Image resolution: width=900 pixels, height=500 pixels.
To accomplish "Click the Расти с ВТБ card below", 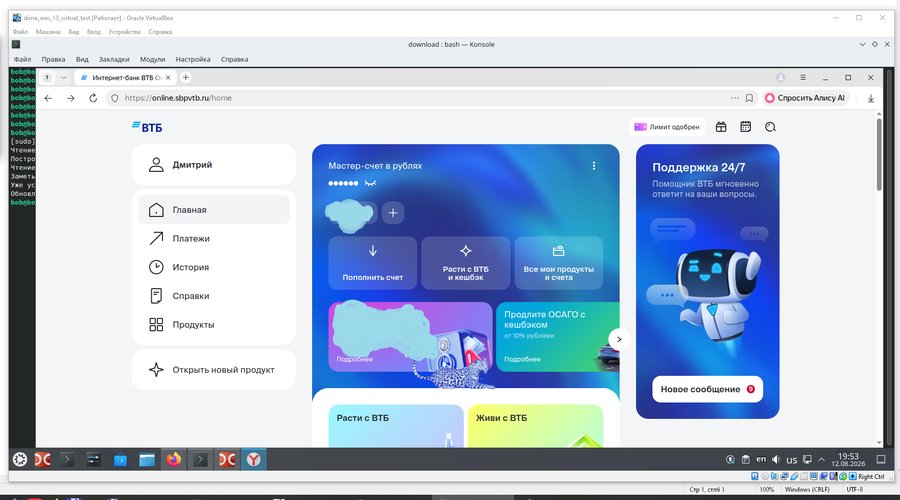I will coord(395,426).
